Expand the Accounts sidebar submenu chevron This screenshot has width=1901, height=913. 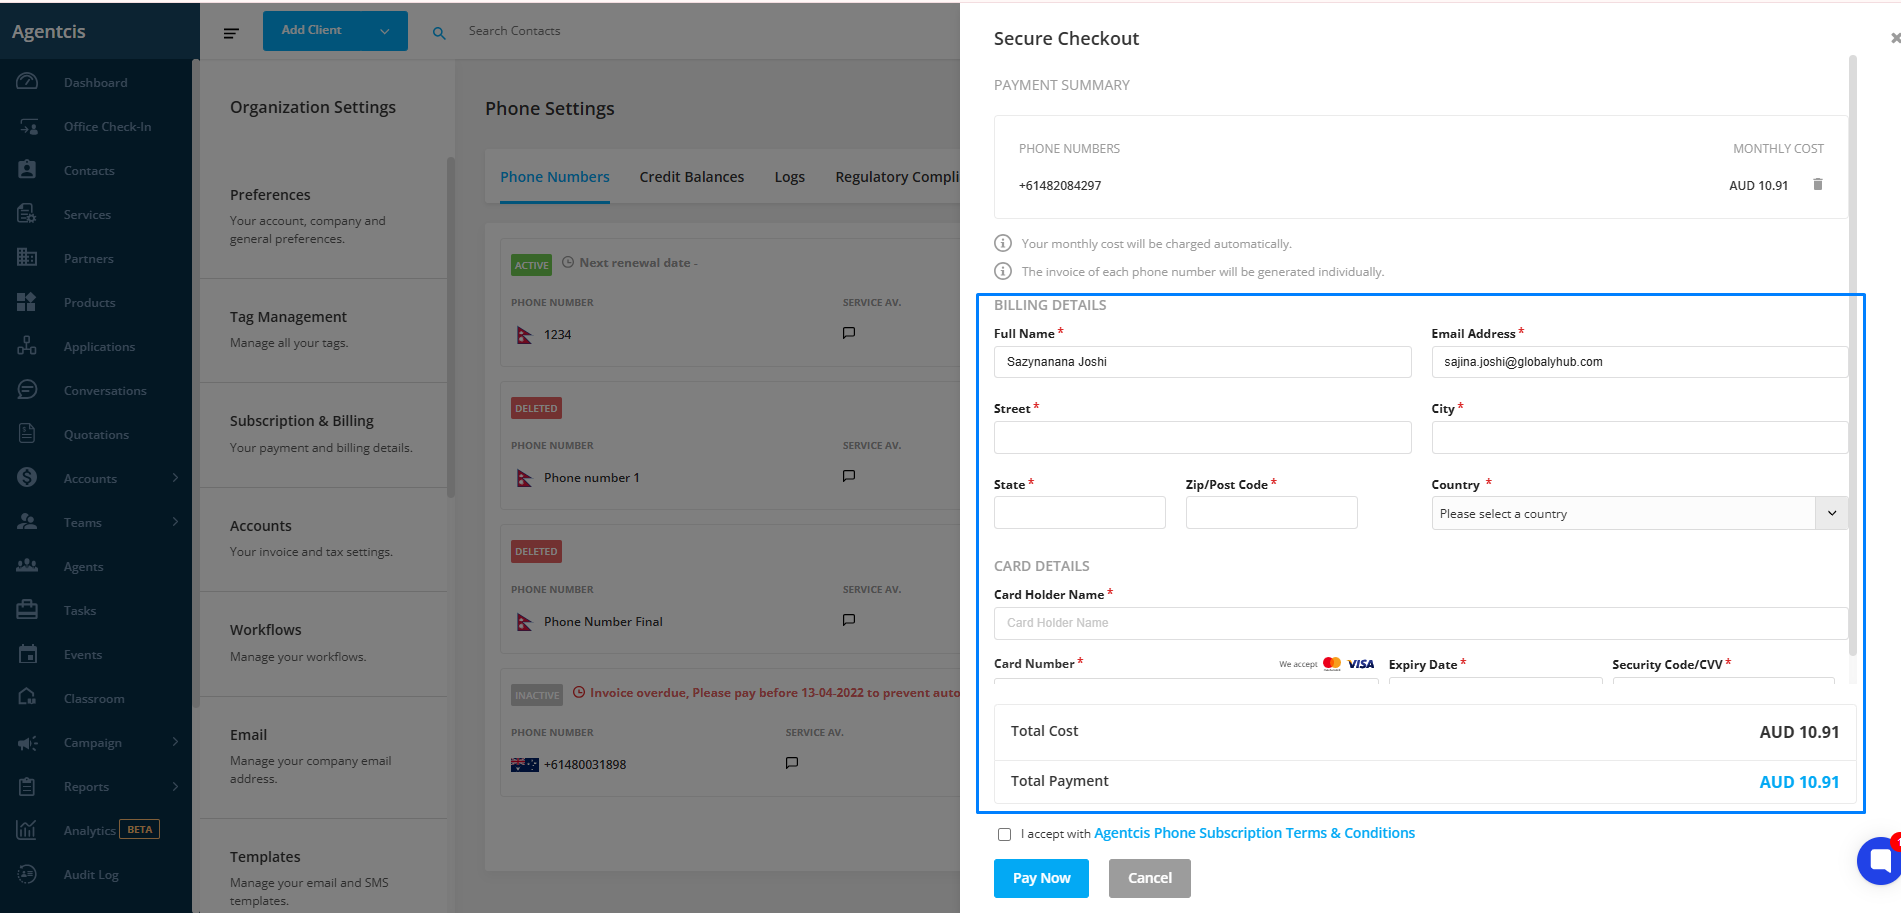[175, 478]
